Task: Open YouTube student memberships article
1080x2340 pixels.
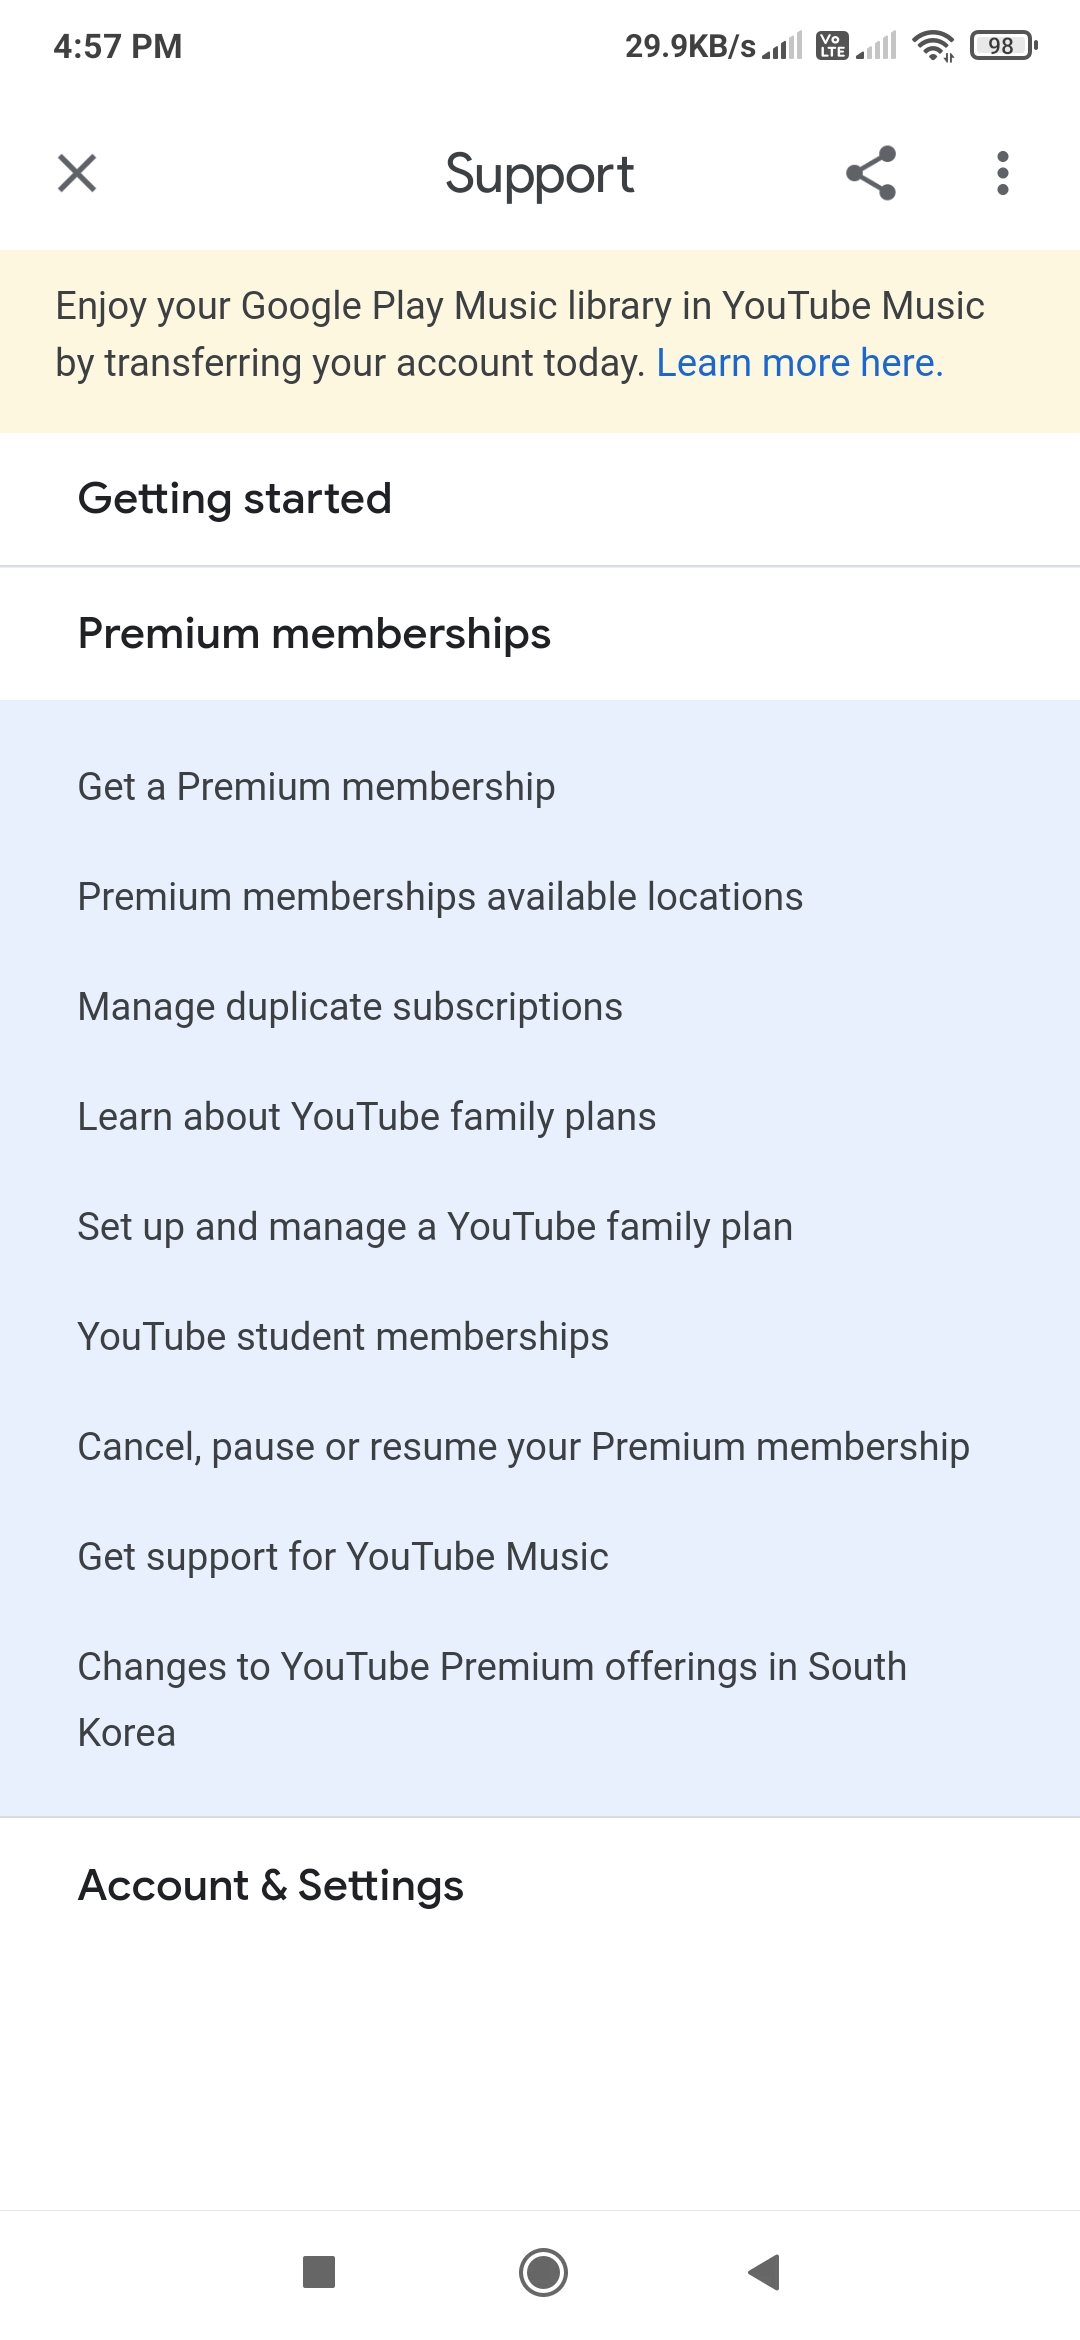Action: pos(343,1337)
